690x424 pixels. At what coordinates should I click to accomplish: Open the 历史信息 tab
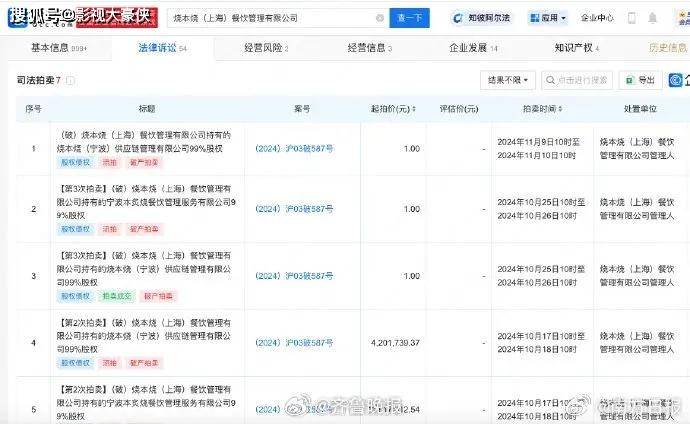(668, 48)
